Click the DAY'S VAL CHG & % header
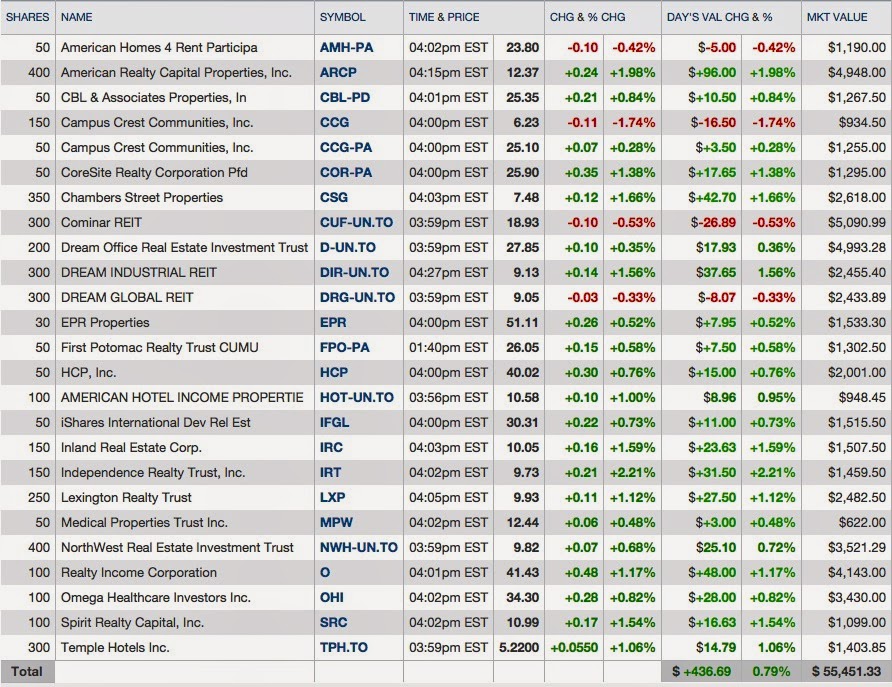Viewport: 892px width, 687px height. [720, 18]
